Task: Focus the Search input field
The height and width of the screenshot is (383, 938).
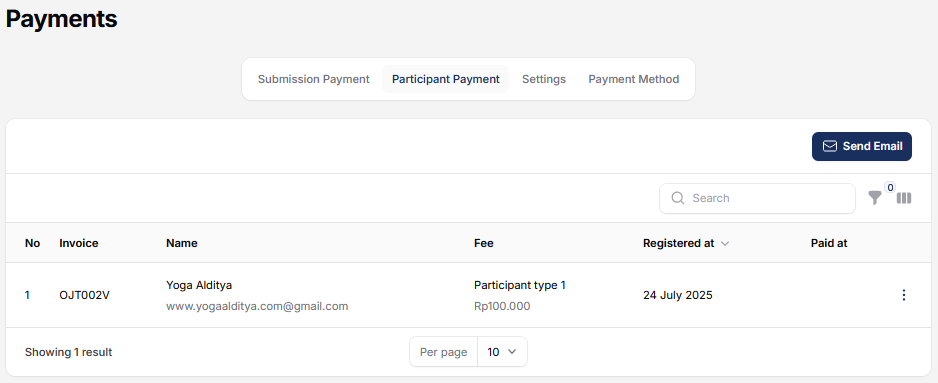Action: 757,198
